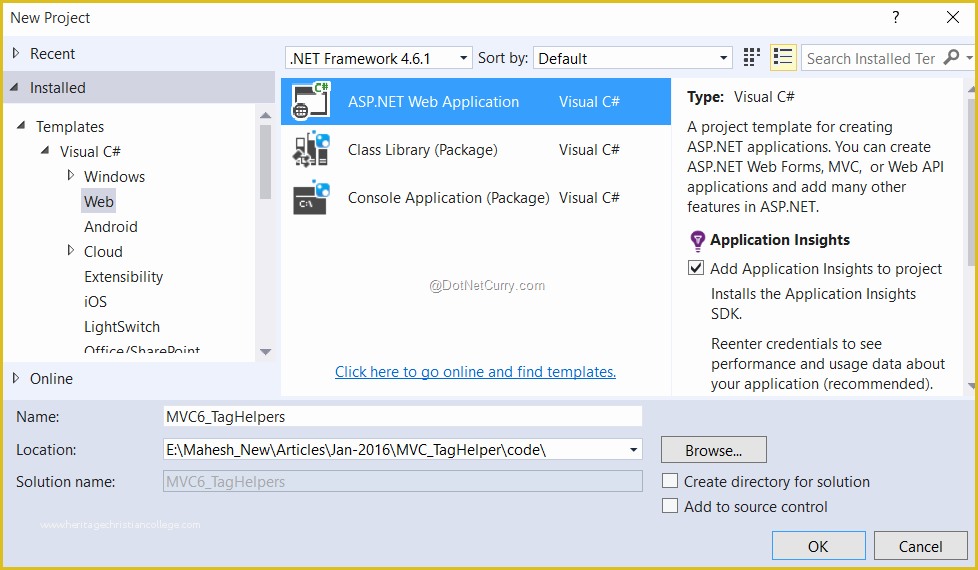This screenshot has height=570, width=978.
Task: Enable Create directory for solution
Action: 670,481
